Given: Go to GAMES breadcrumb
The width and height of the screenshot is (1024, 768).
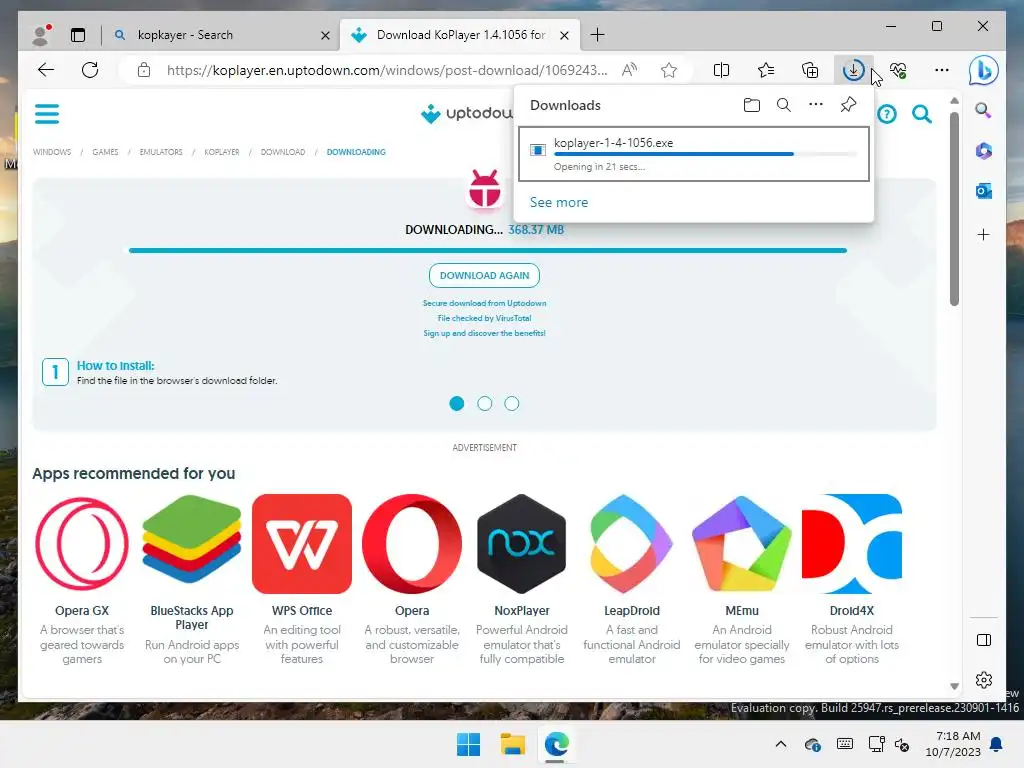Looking at the screenshot, I should [105, 152].
